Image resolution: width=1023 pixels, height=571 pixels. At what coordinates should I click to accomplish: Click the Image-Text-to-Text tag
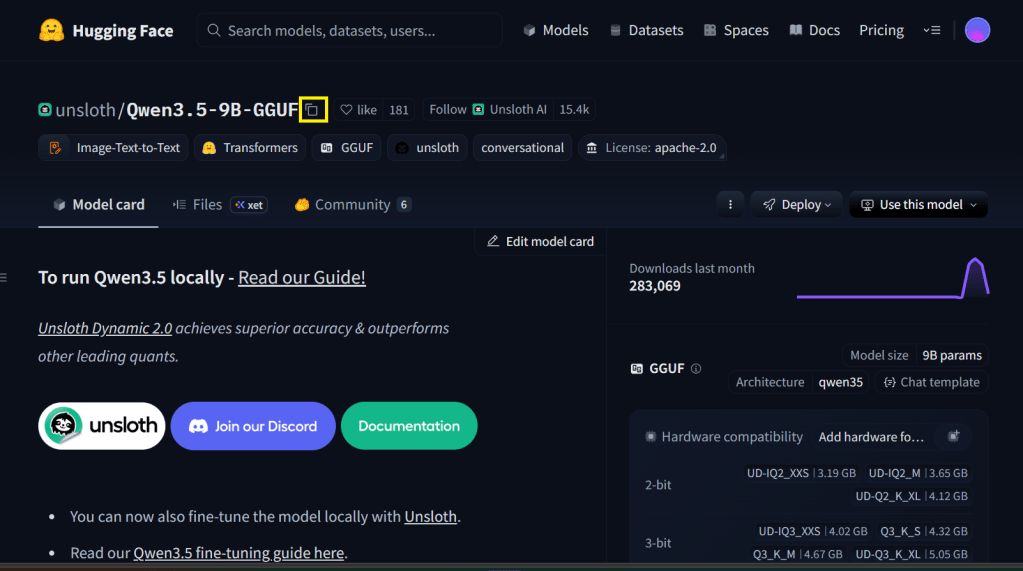point(114,148)
